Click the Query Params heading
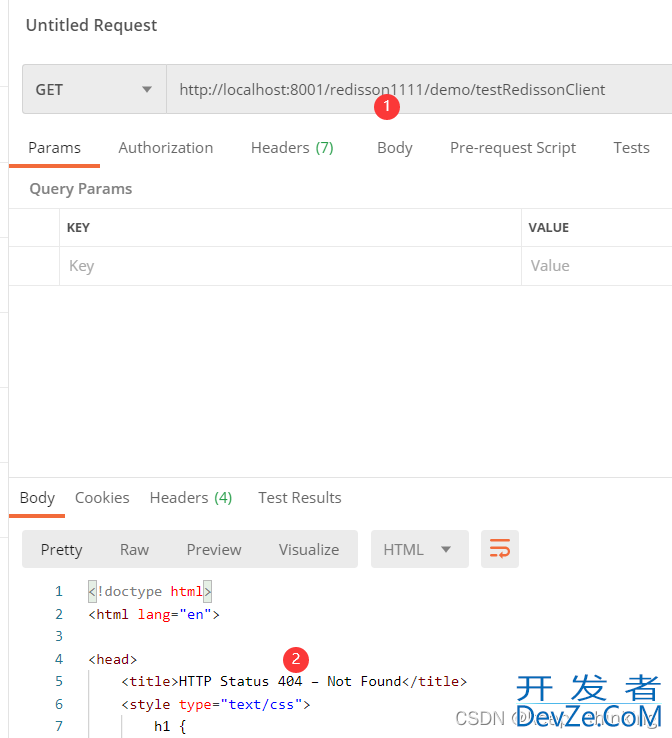The width and height of the screenshot is (672, 738). tap(81, 189)
